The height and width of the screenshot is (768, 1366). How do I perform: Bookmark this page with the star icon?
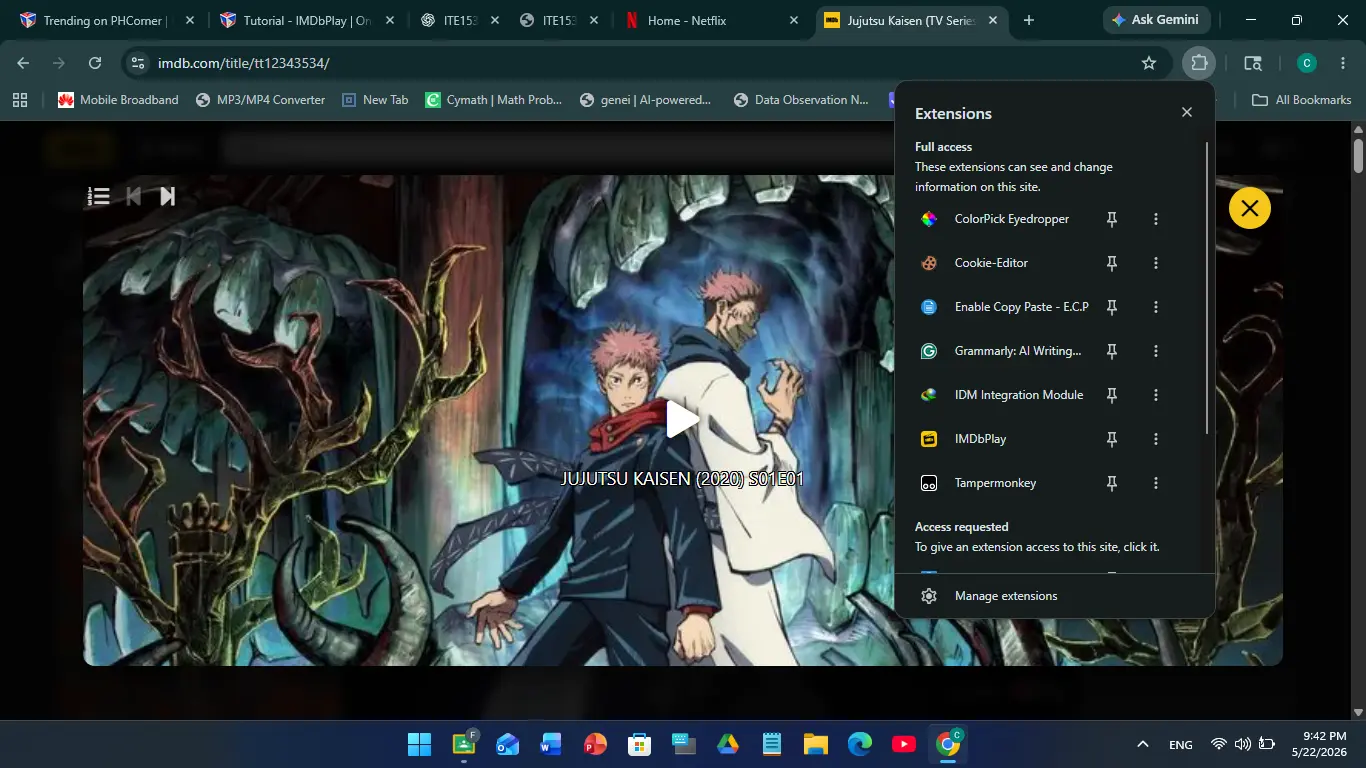point(1149,63)
